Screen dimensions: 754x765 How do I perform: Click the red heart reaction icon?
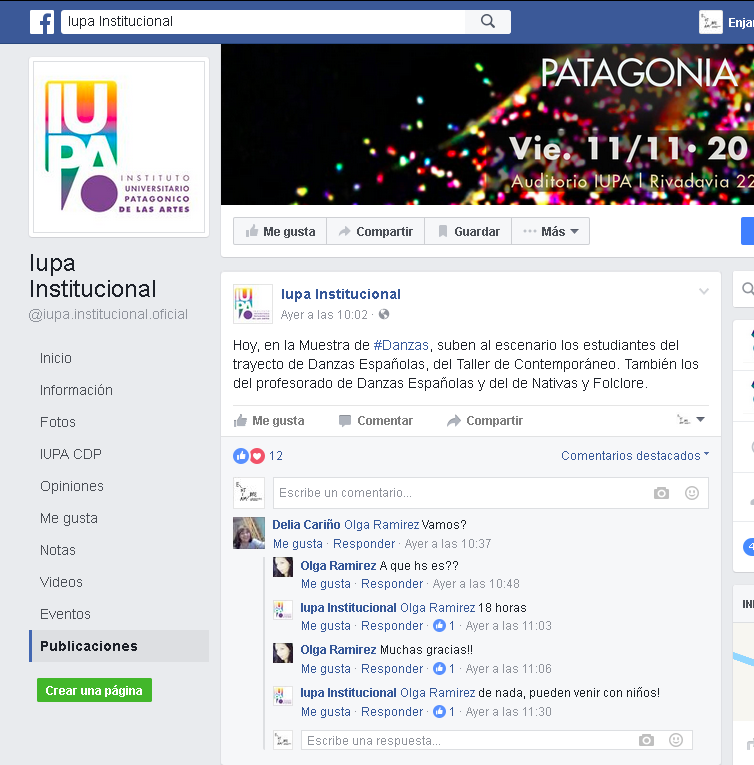[x=257, y=456]
